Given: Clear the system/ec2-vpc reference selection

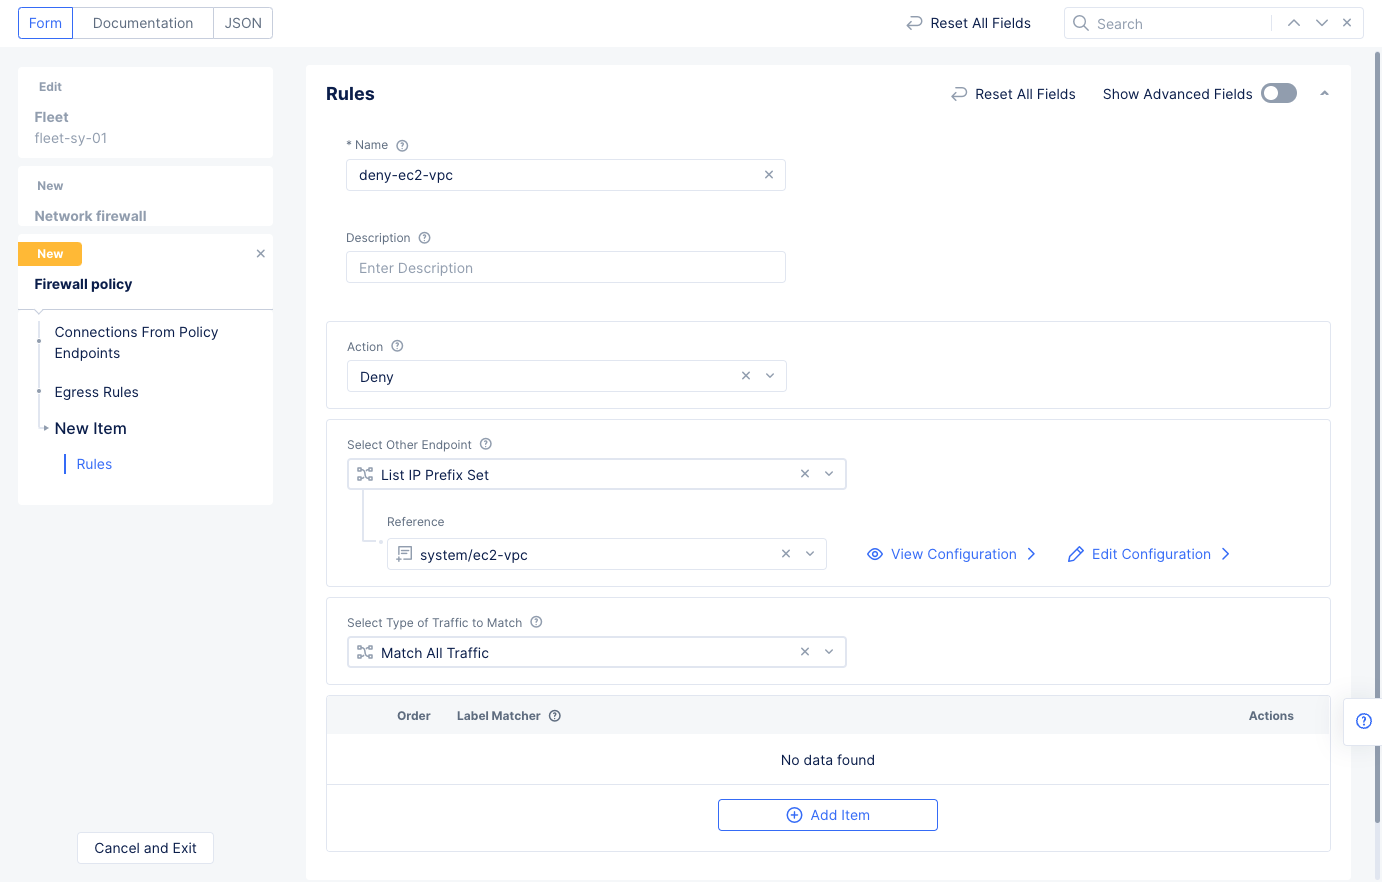Looking at the screenshot, I should 786,554.
